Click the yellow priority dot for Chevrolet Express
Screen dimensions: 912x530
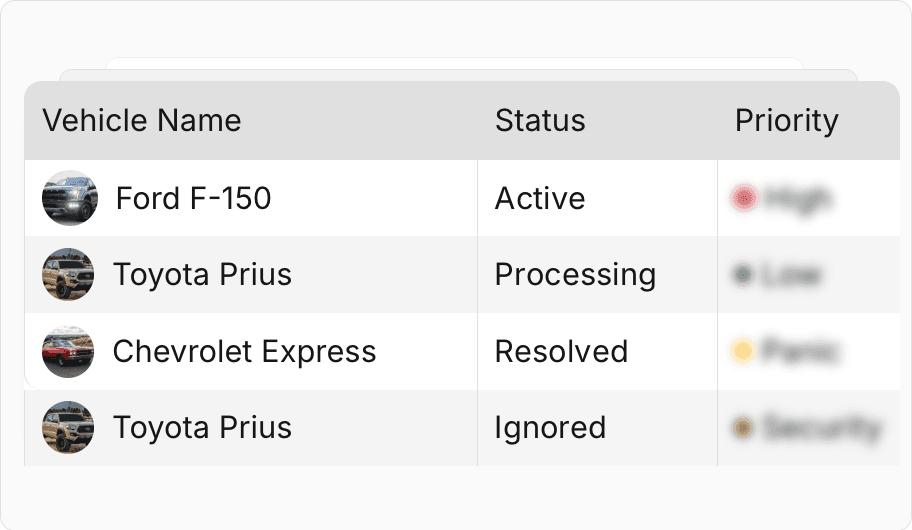click(x=742, y=351)
